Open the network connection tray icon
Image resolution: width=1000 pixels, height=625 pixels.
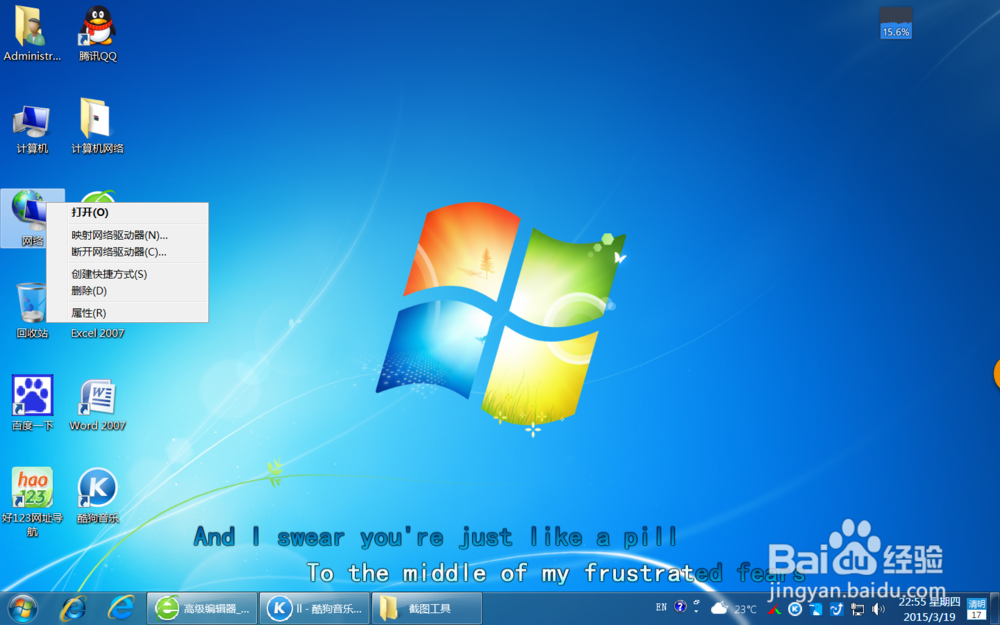(x=858, y=610)
